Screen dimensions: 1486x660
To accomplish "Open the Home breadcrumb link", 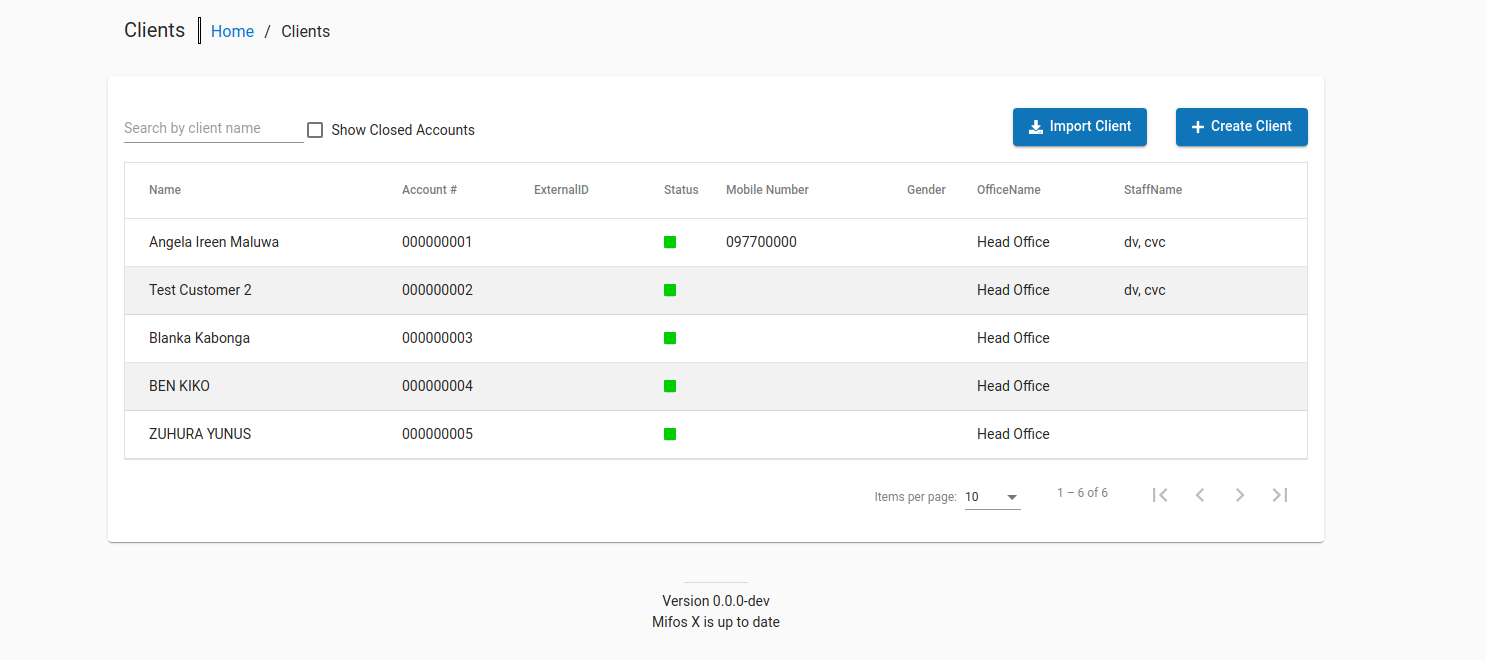I will point(232,31).
